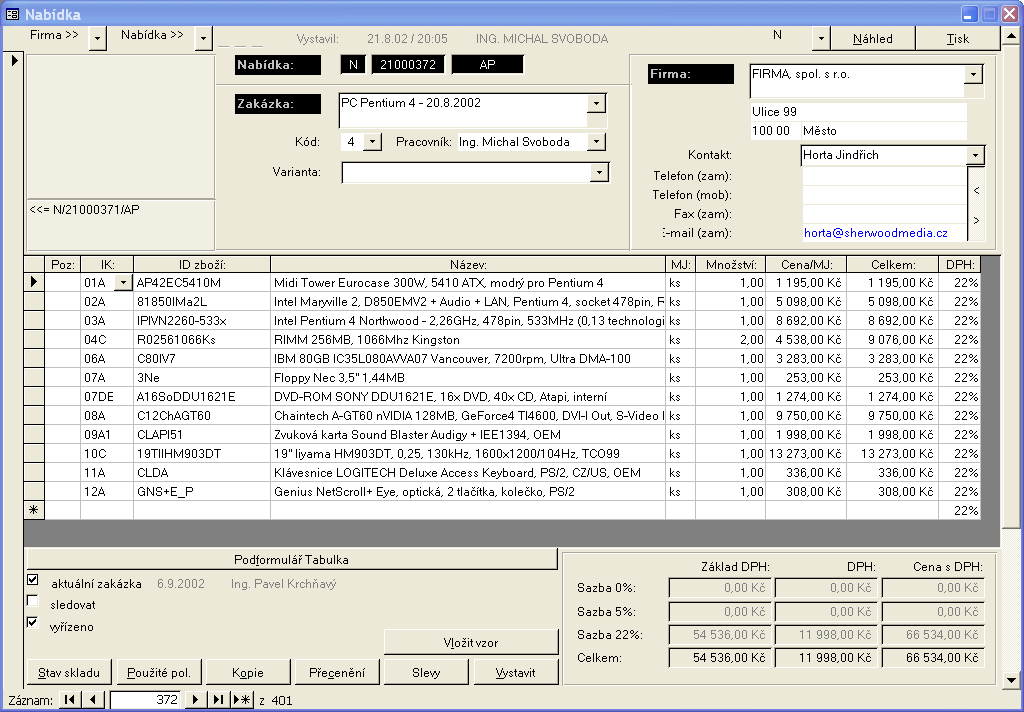Go to the previous record

pos(92,700)
